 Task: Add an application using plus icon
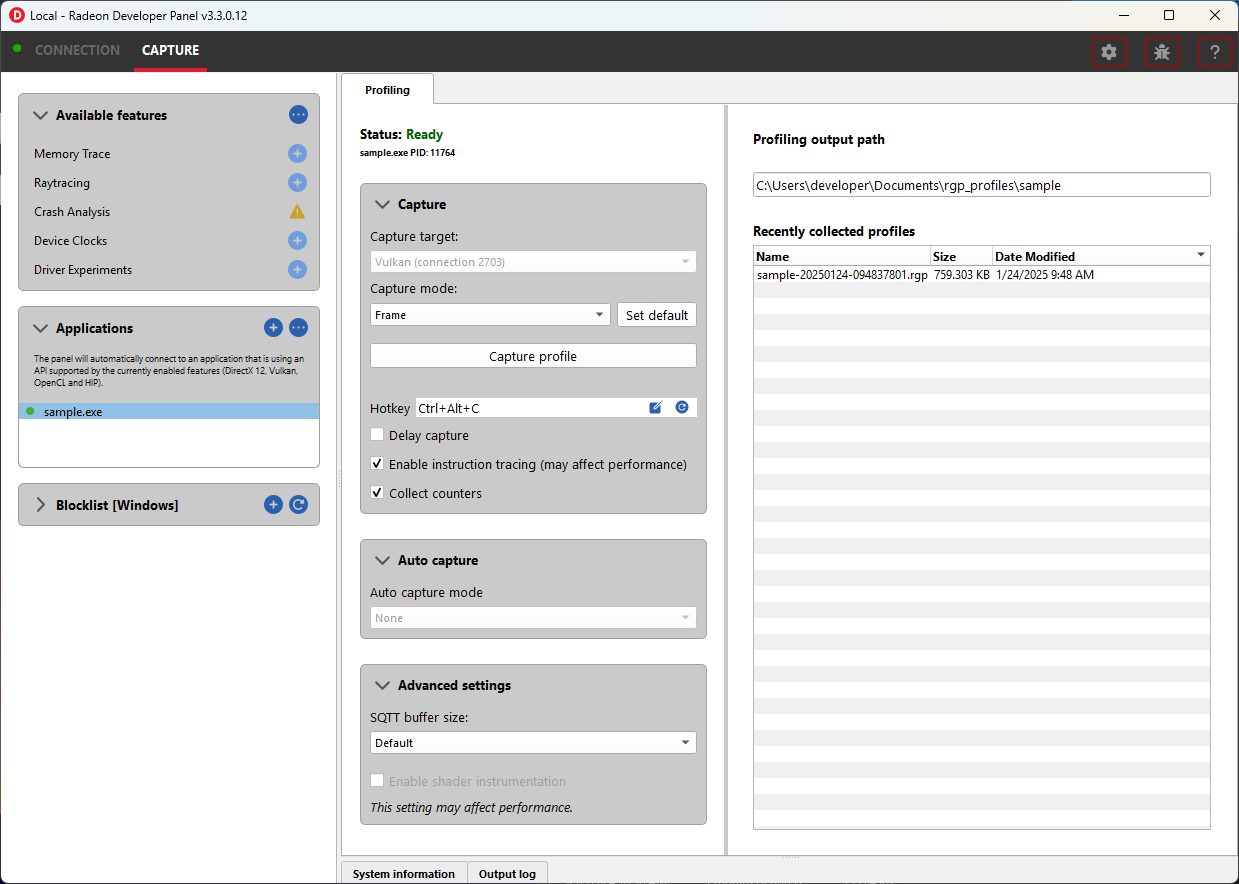pyautogui.click(x=273, y=328)
